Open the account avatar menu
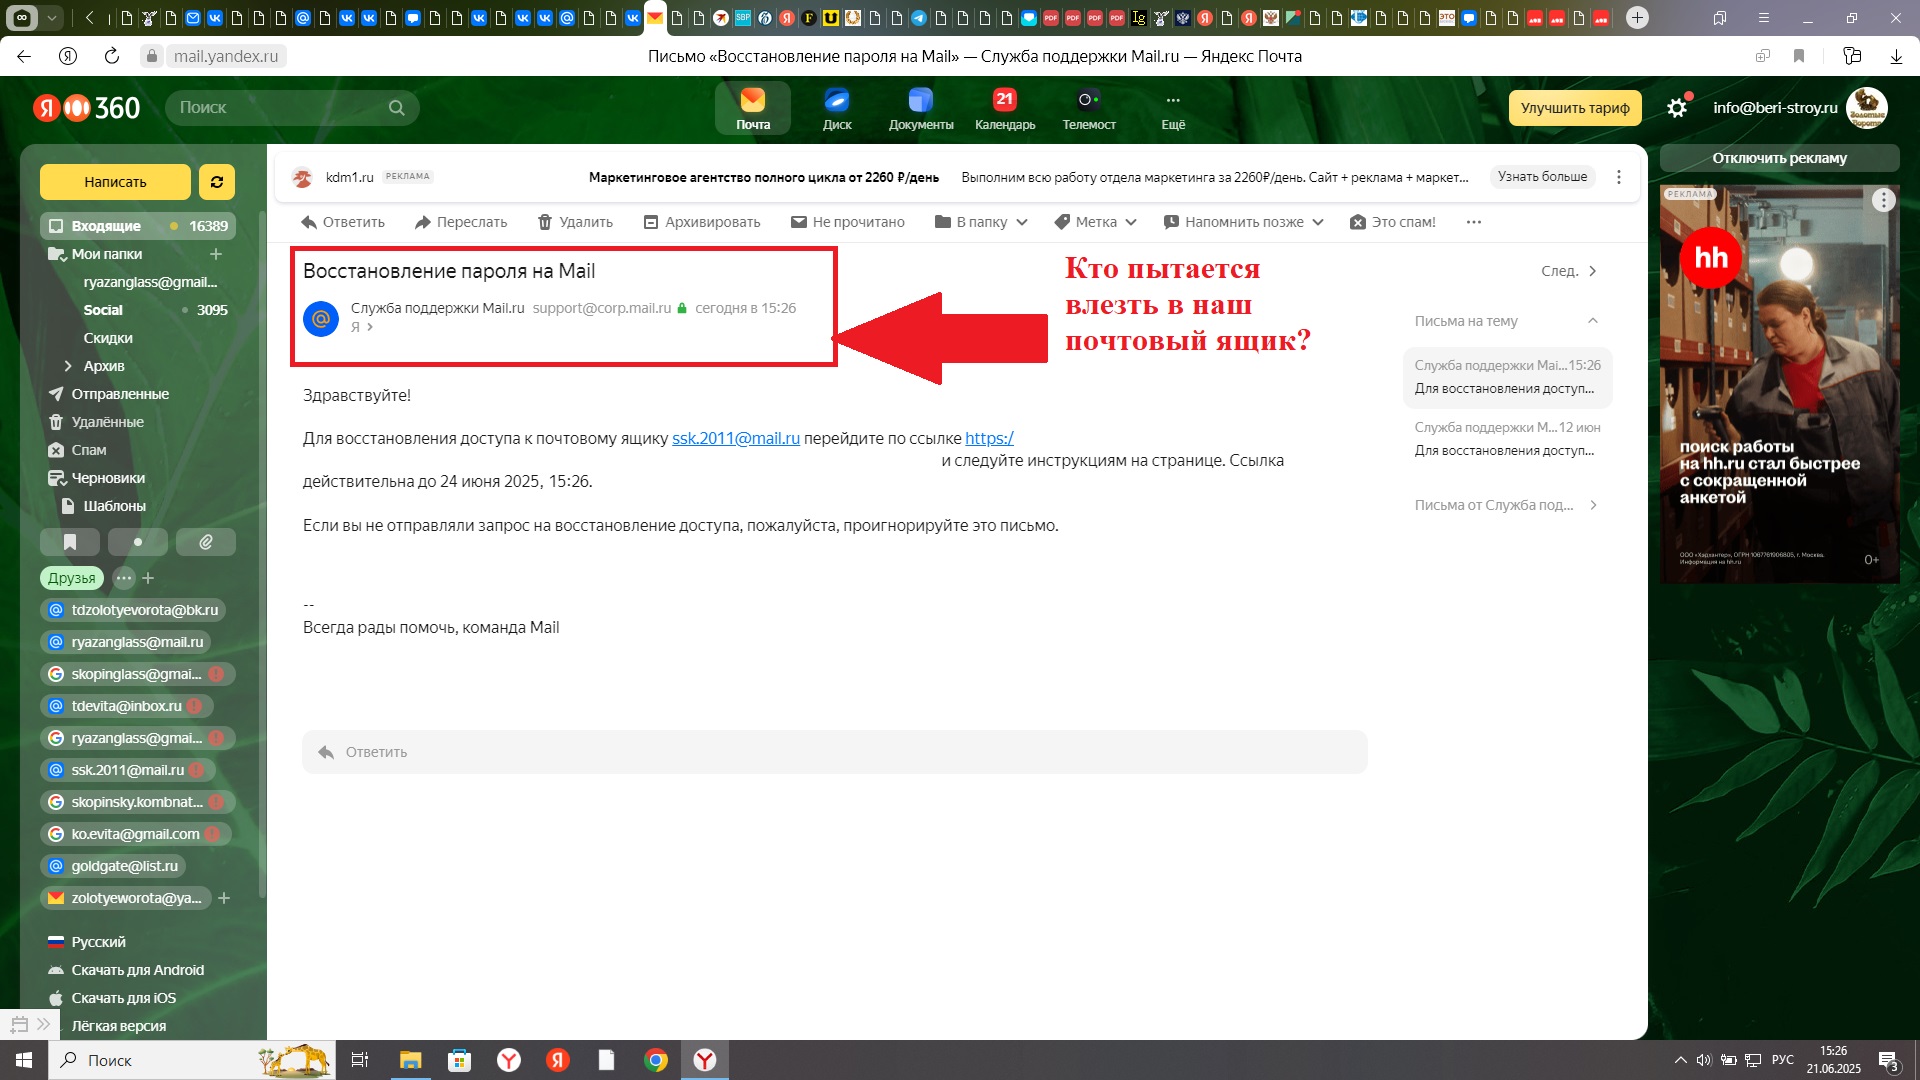The width and height of the screenshot is (1920, 1080). [1866, 108]
